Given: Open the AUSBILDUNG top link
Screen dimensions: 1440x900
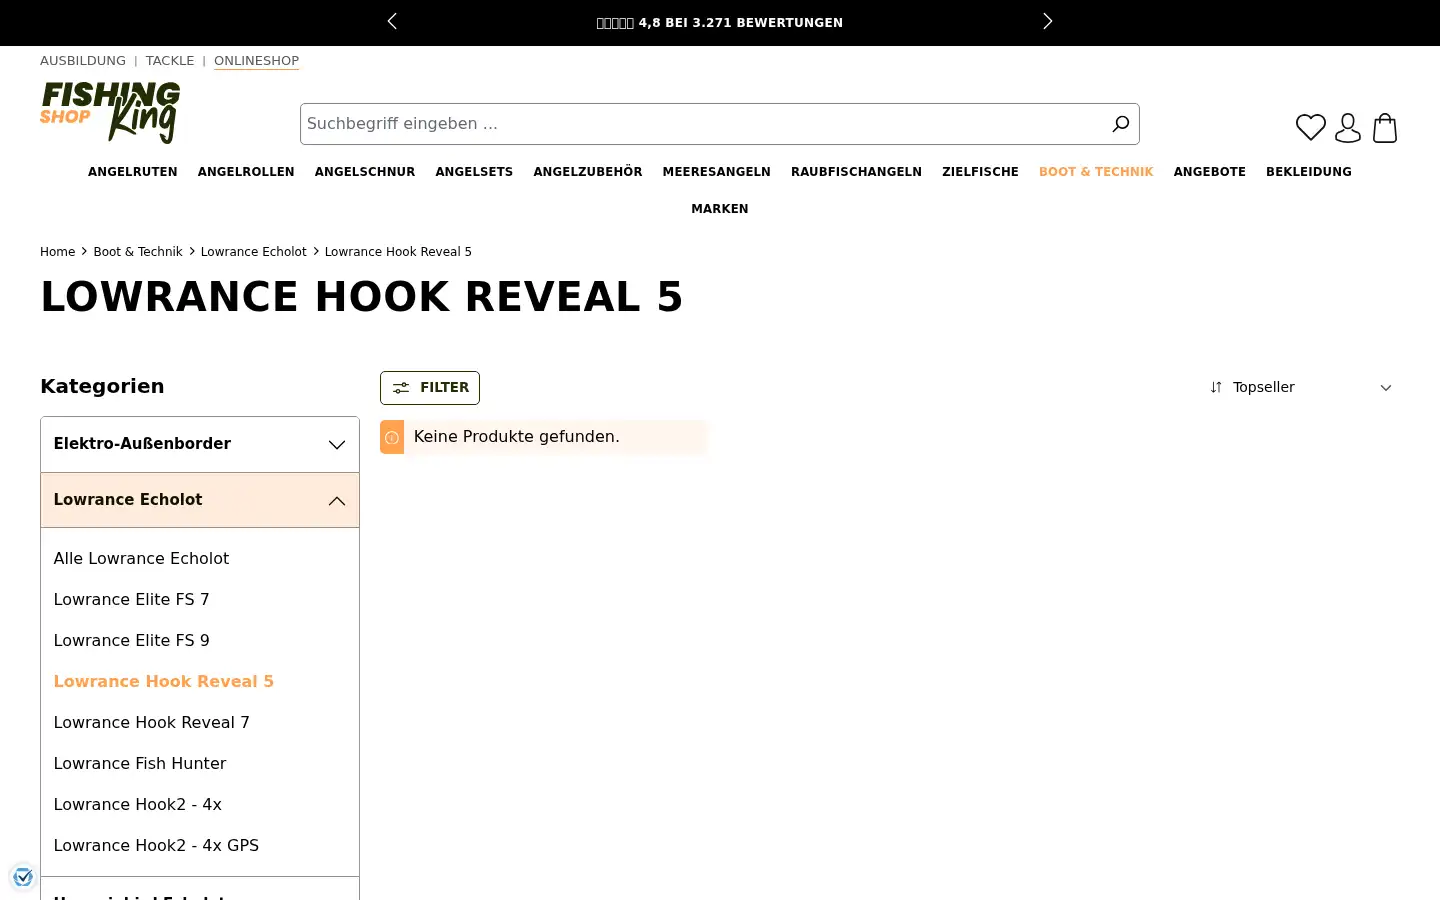Looking at the screenshot, I should click(x=83, y=61).
